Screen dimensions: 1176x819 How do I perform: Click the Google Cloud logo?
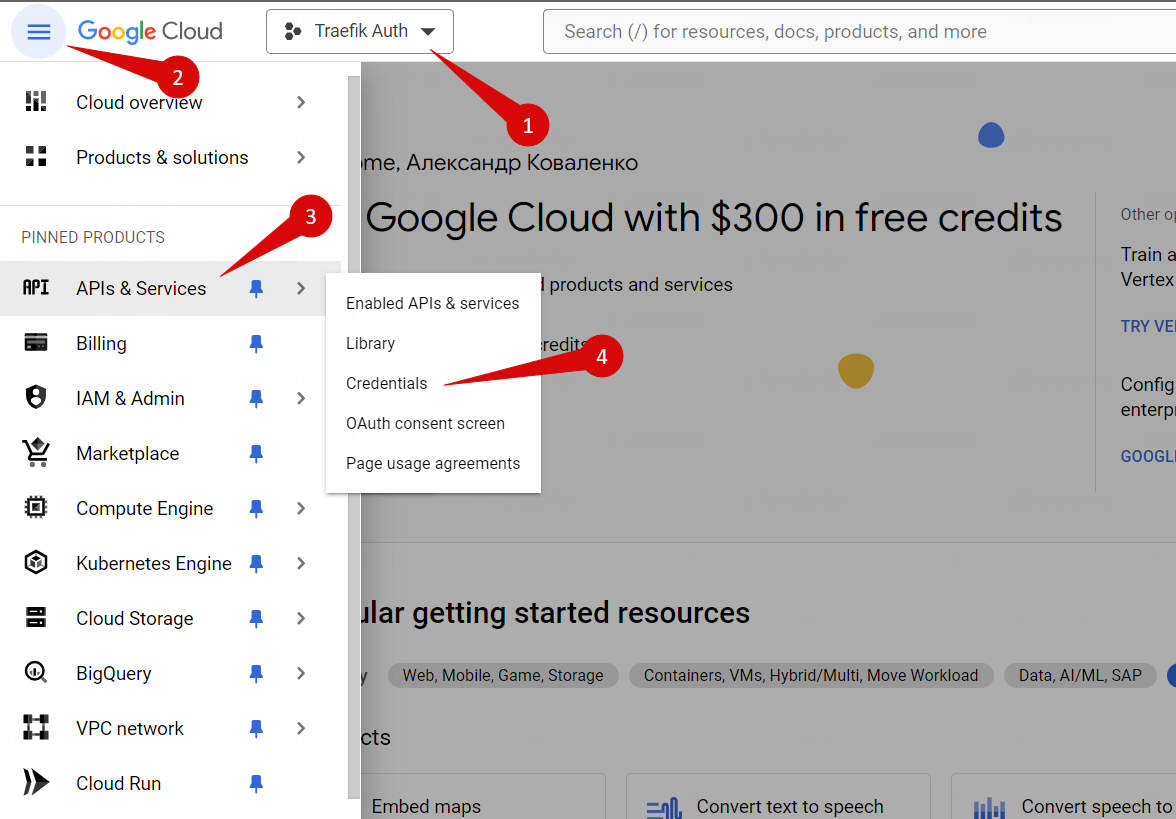coord(150,32)
